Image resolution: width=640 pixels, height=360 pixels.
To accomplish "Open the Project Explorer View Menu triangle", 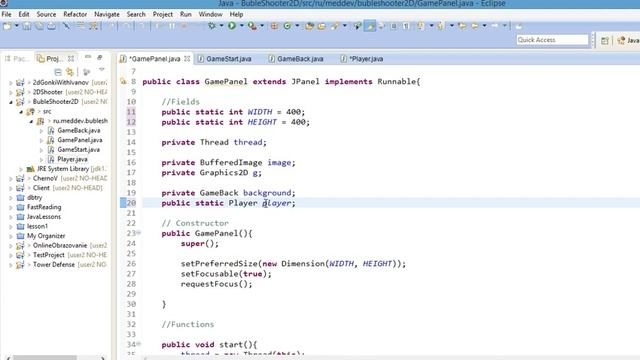I will tap(102, 70).
